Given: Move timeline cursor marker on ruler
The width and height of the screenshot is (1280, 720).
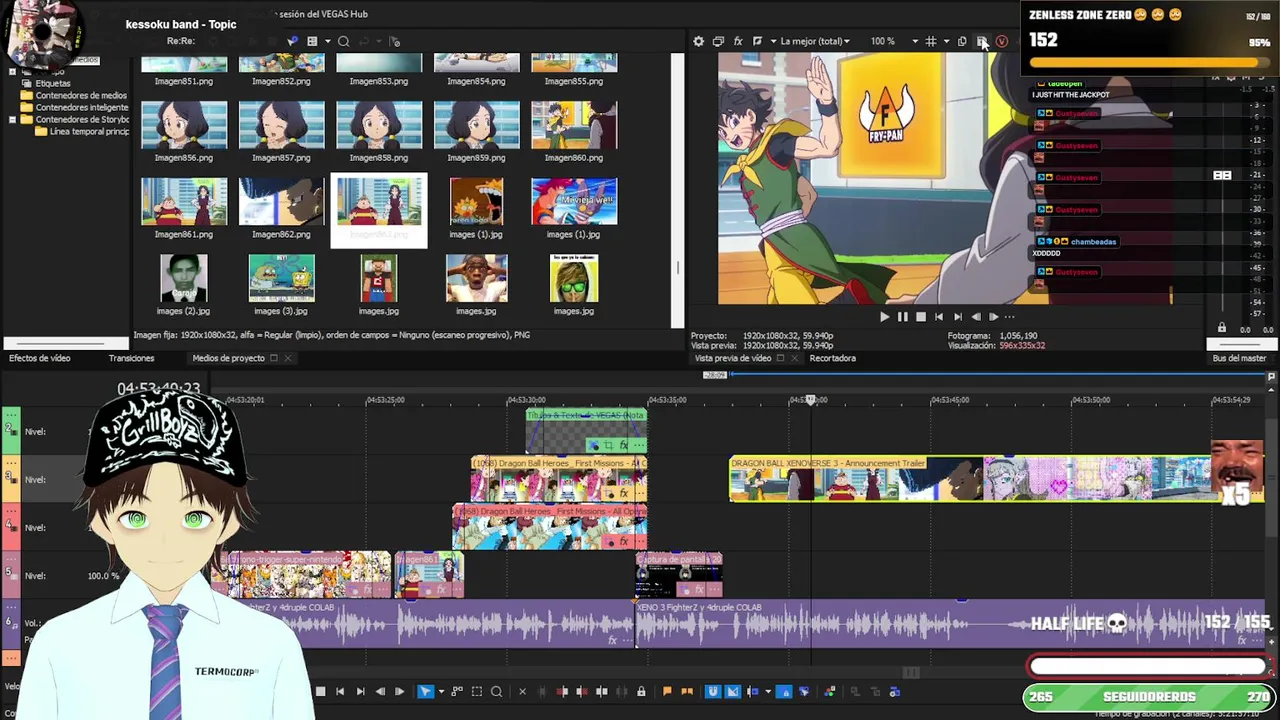Looking at the screenshot, I should point(810,400).
